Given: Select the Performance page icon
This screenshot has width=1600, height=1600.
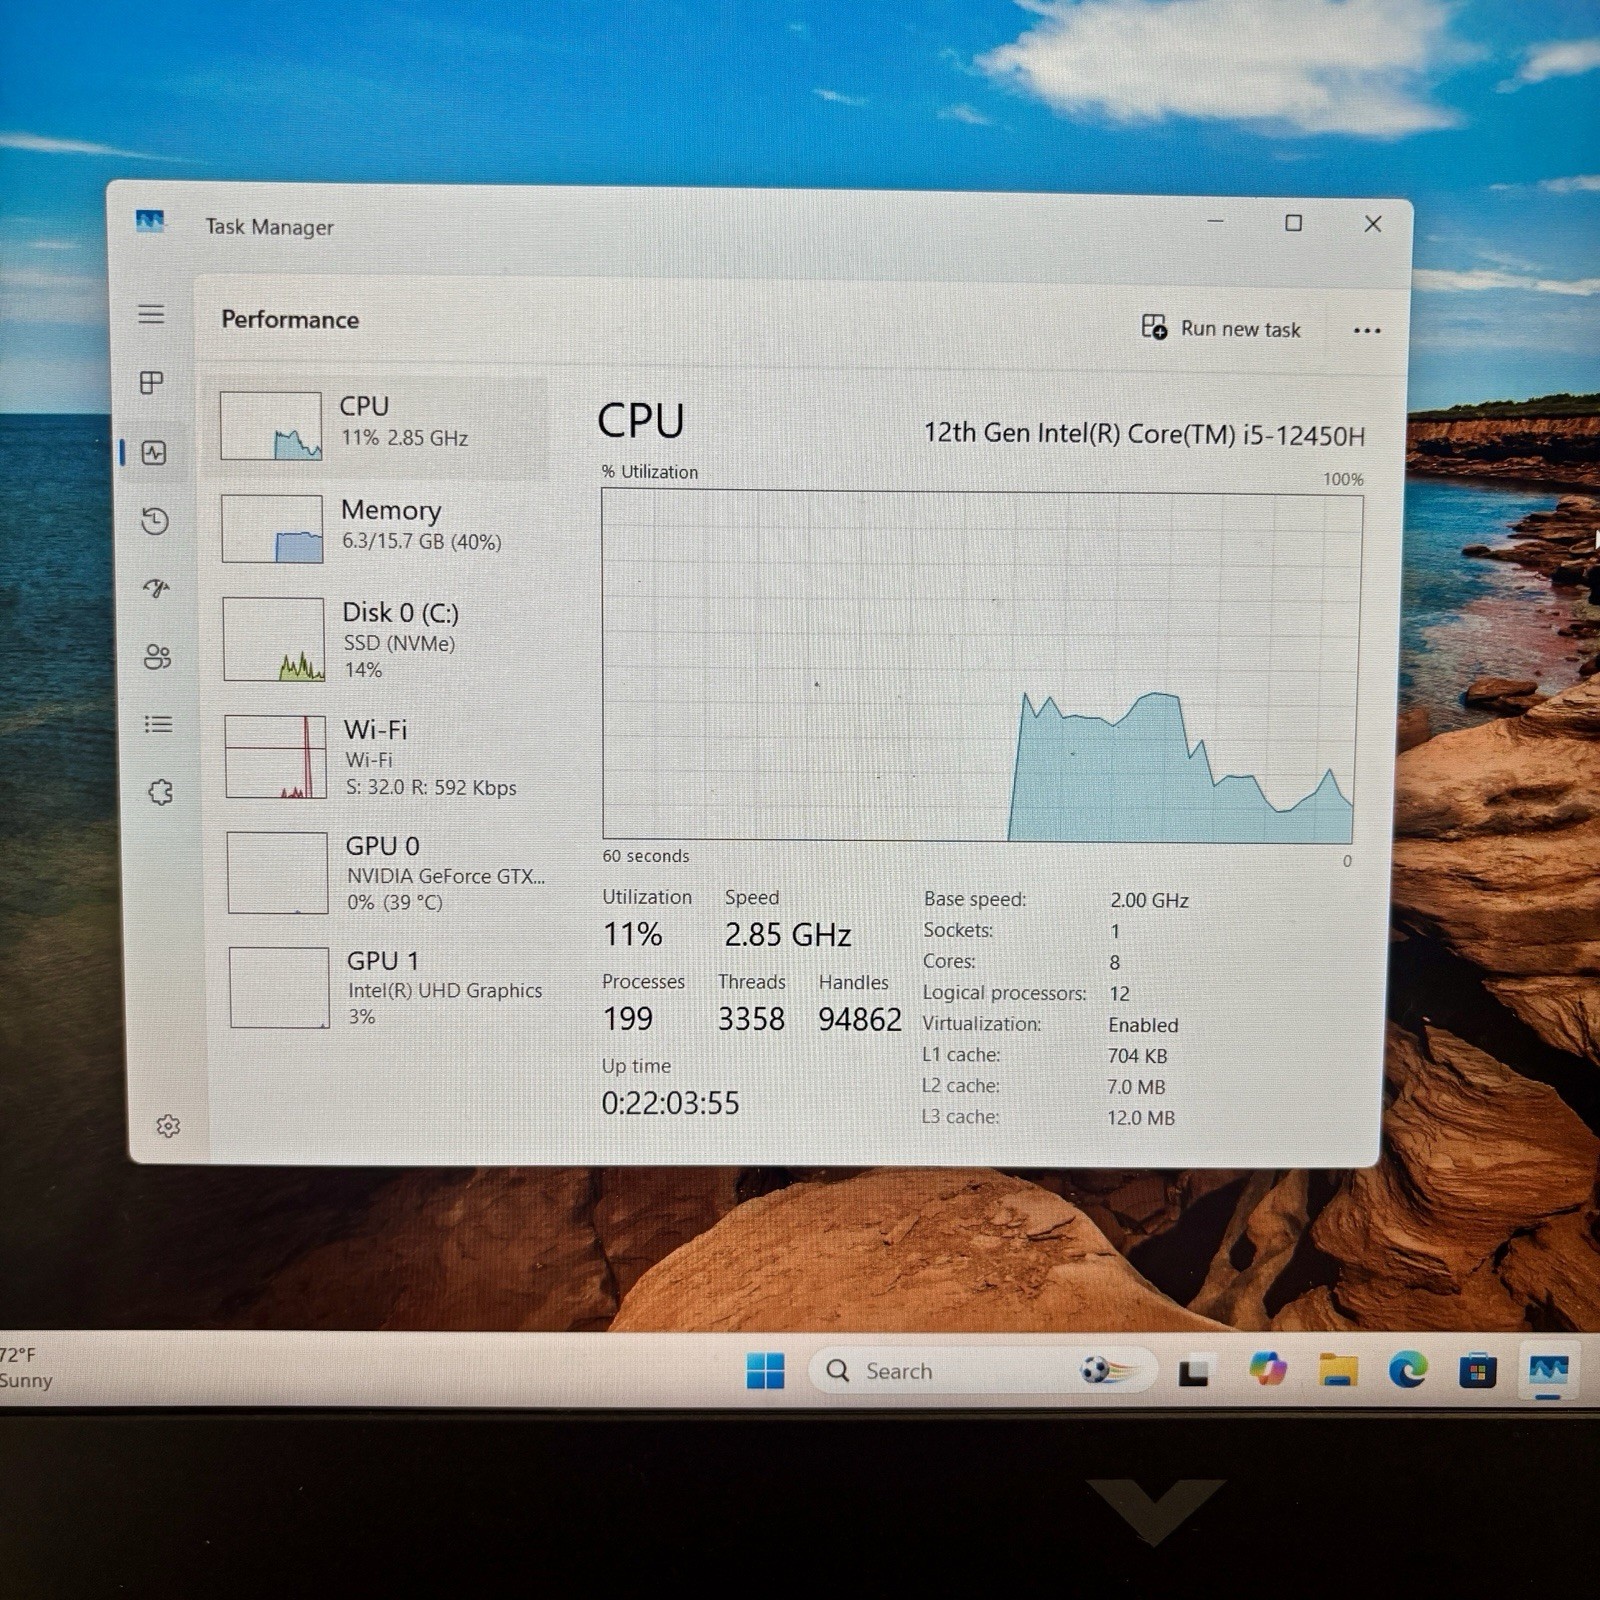Looking at the screenshot, I should 154,453.
